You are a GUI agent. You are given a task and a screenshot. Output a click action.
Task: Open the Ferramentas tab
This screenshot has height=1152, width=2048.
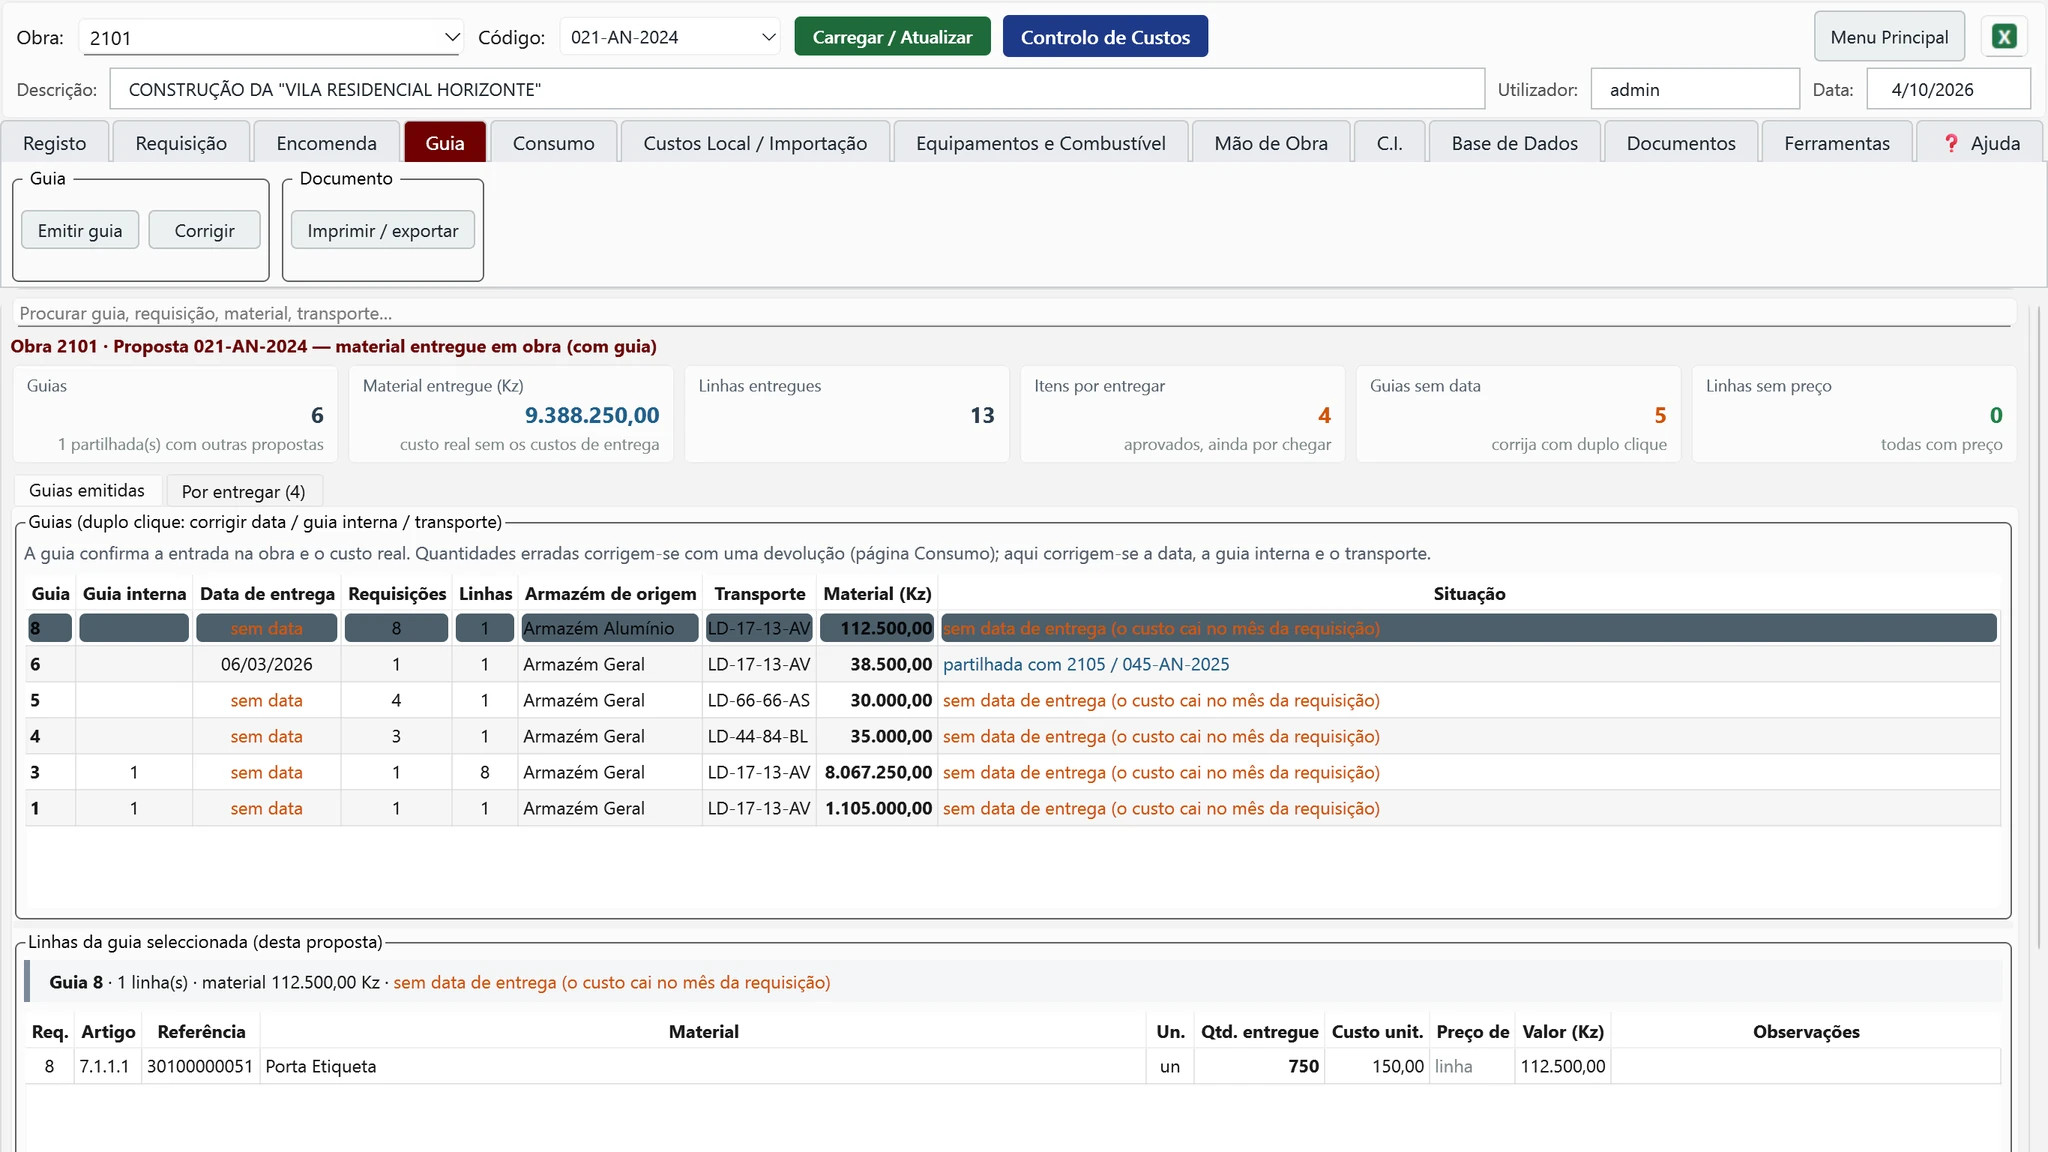coord(1837,143)
